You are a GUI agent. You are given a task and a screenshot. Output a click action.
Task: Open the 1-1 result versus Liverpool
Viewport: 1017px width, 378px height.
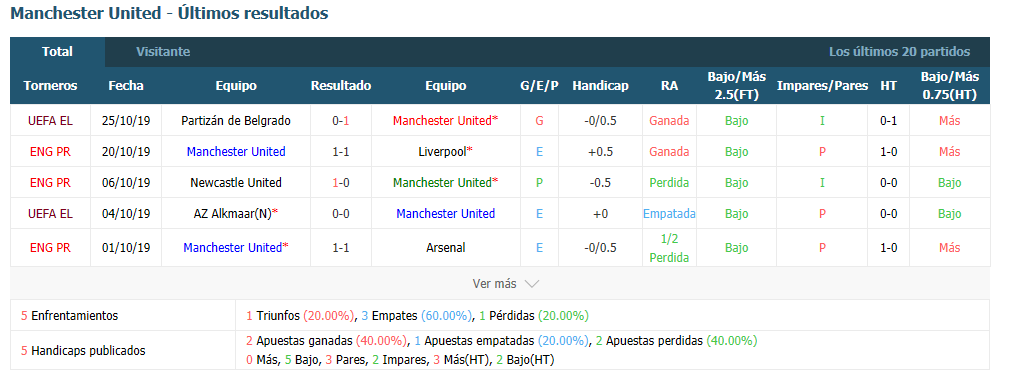click(341, 152)
